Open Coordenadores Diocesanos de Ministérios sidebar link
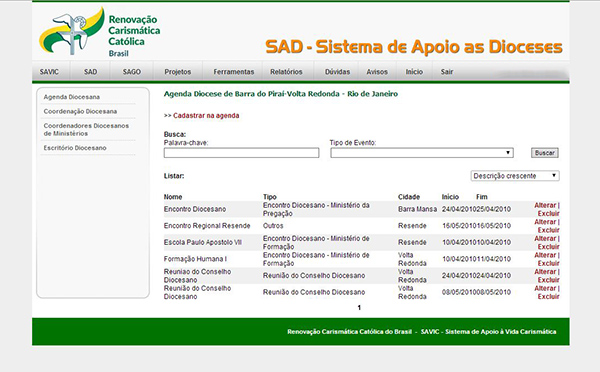Viewport: 600px width, 372px height. click(86, 129)
